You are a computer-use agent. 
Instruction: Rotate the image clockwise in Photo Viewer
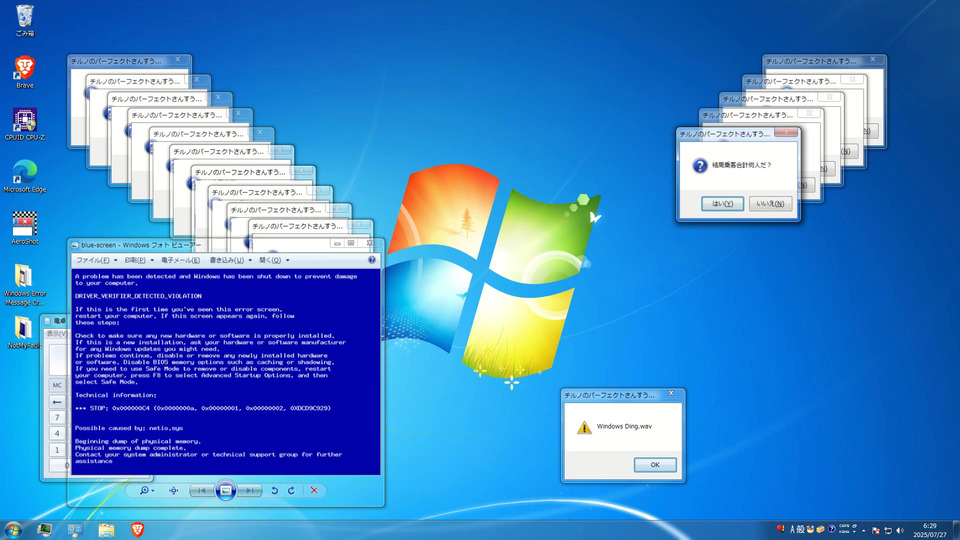(291, 490)
